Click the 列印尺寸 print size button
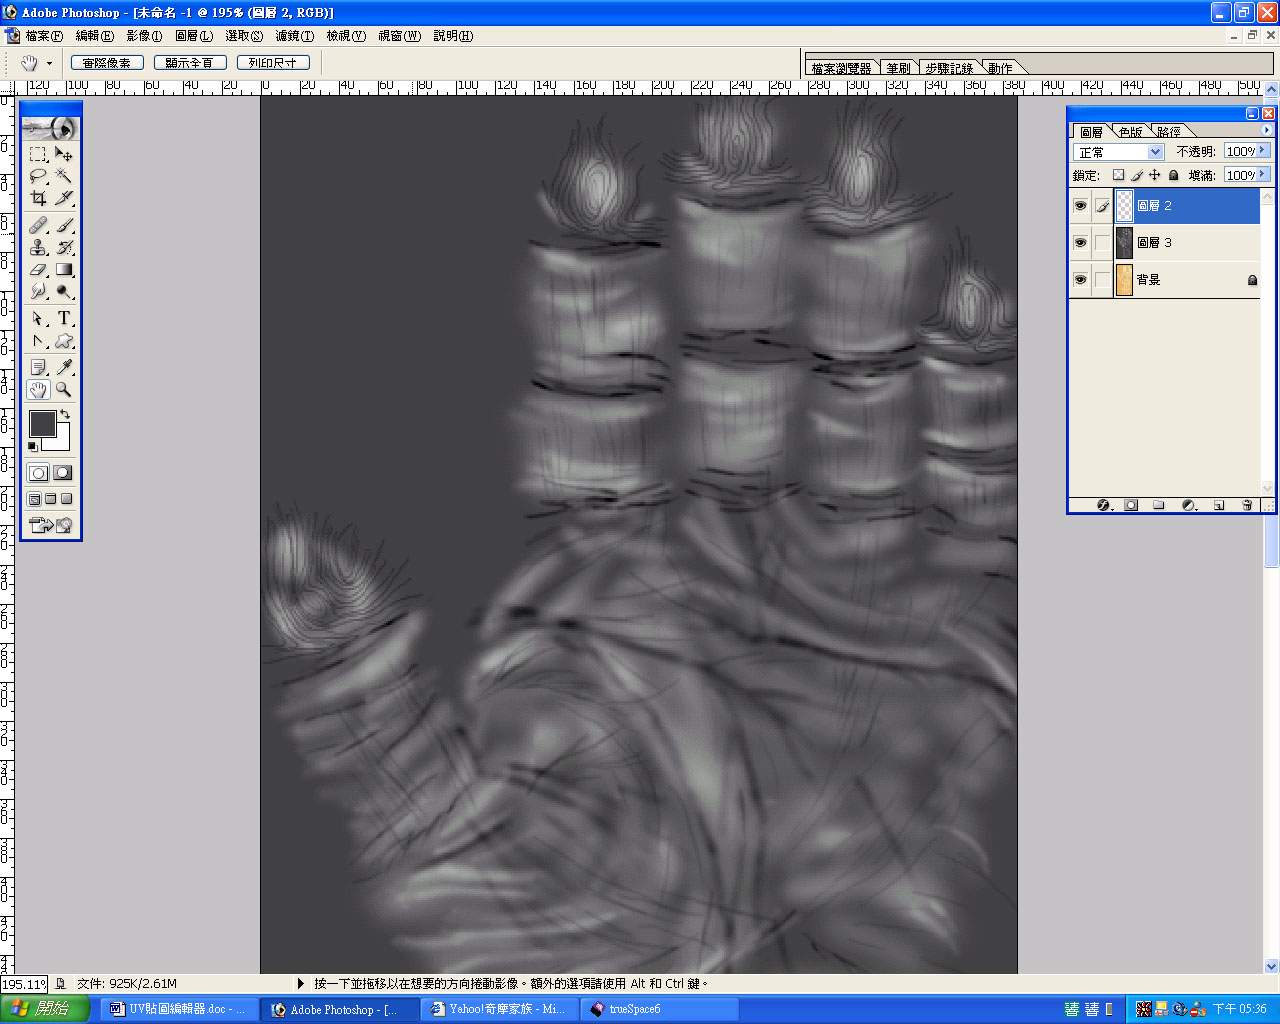This screenshot has height=1024, width=1280. tap(273, 63)
